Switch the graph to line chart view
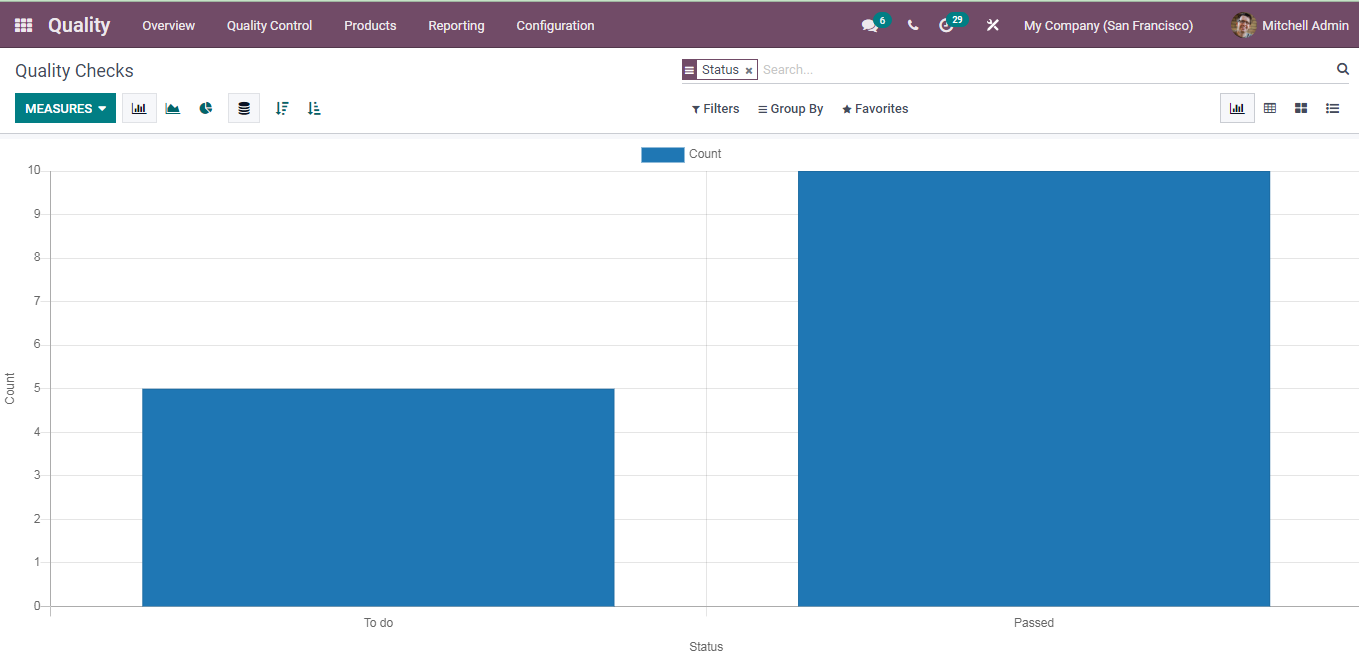 click(172, 108)
